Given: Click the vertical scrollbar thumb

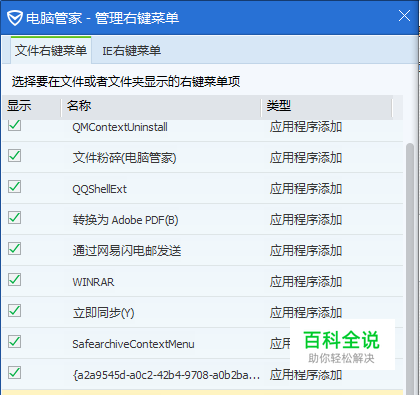Looking at the screenshot, I should (410, 268).
